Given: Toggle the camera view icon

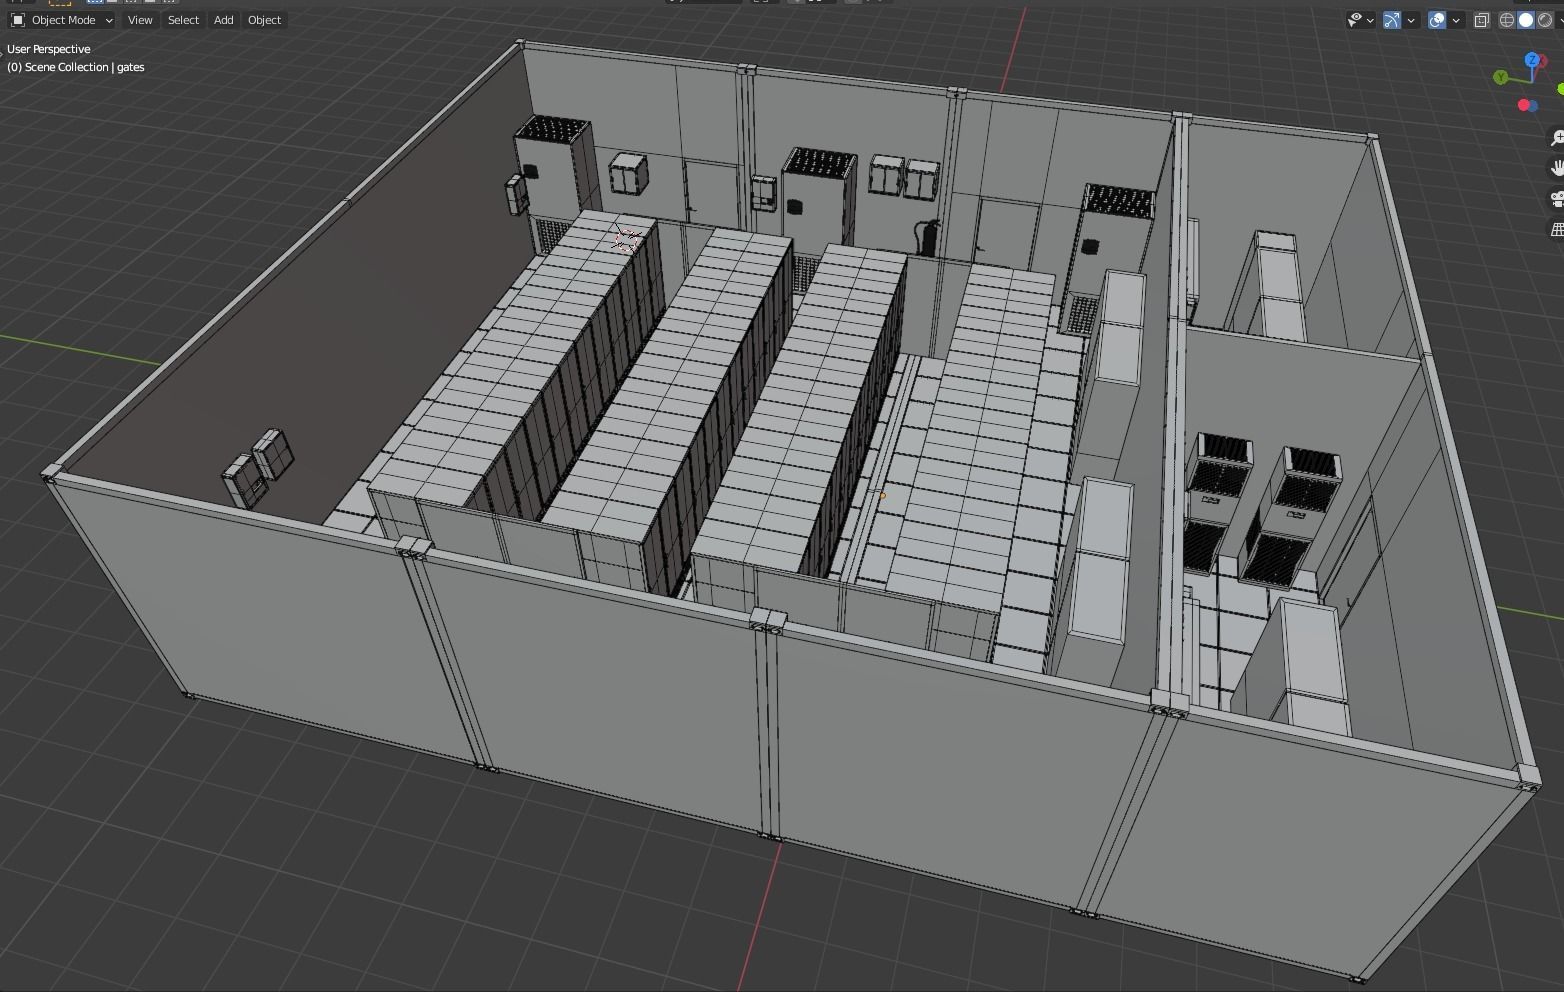Looking at the screenshot, I should (1557, 199).
